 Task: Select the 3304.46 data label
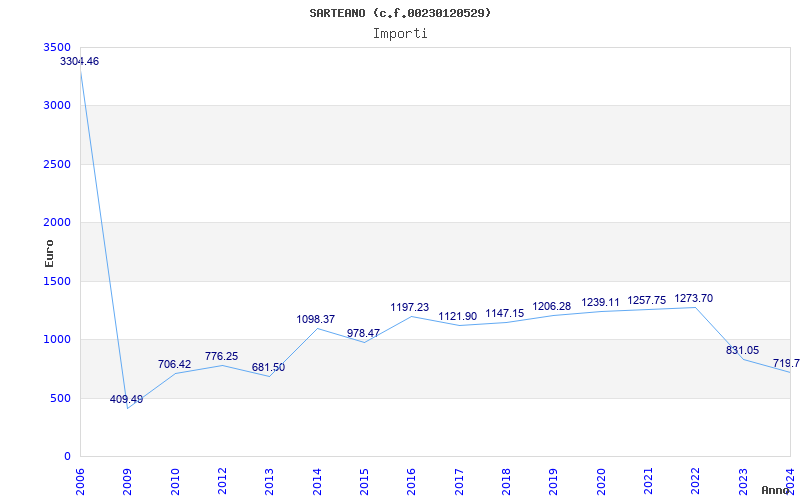pos(80,62)
